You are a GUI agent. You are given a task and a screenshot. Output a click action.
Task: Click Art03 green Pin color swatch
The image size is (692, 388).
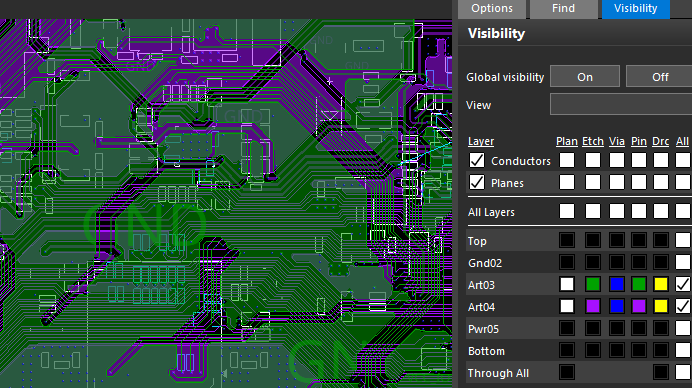(639, 284)
